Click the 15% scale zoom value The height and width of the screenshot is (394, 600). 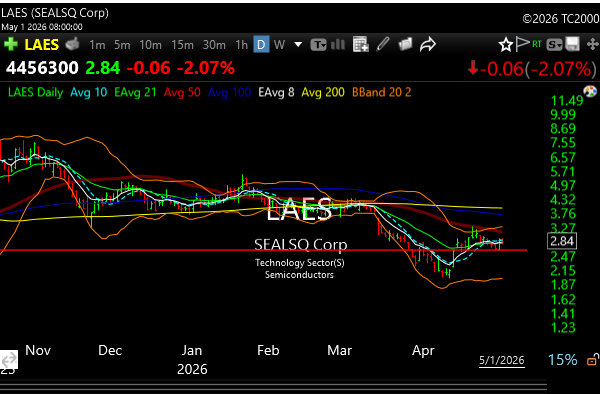click(562, 360)
